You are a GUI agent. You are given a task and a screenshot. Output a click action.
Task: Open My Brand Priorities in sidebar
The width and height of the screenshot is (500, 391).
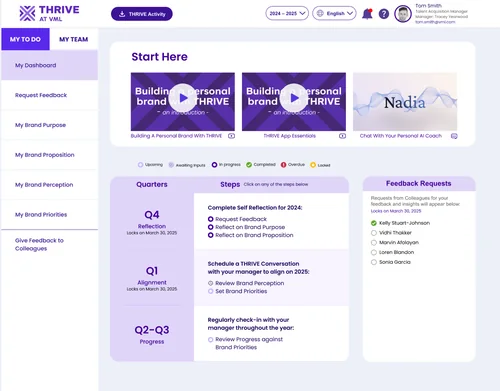click(x=49, y=215)
